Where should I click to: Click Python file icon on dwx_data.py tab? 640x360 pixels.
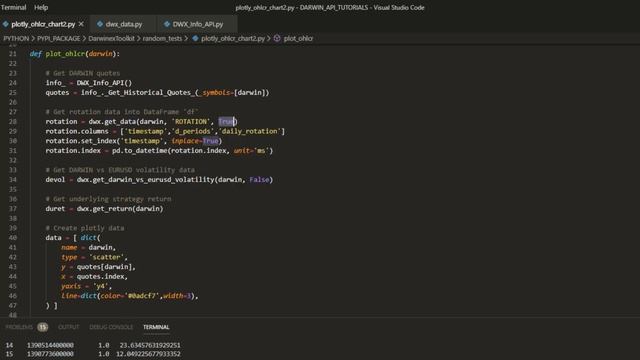tap(100, 24)
